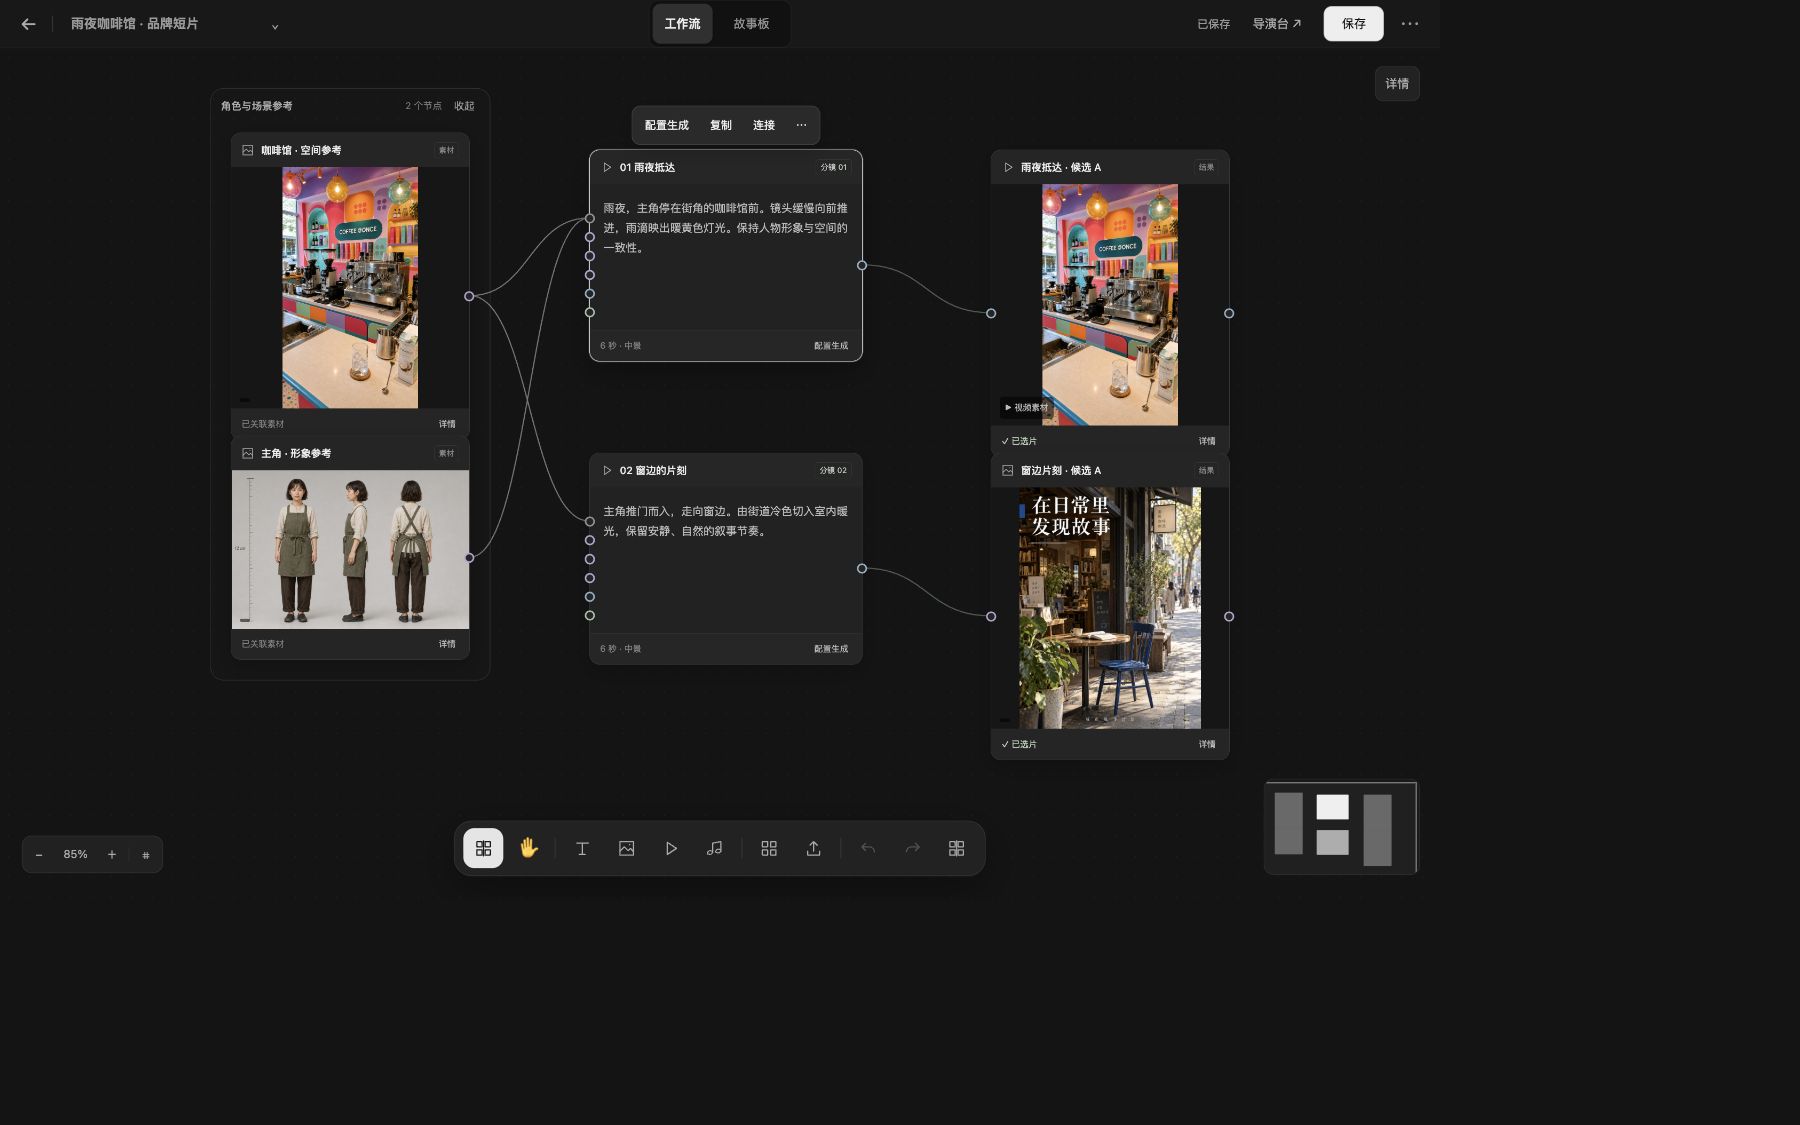Select the text tool in bottom toolbar

(582, 848)
